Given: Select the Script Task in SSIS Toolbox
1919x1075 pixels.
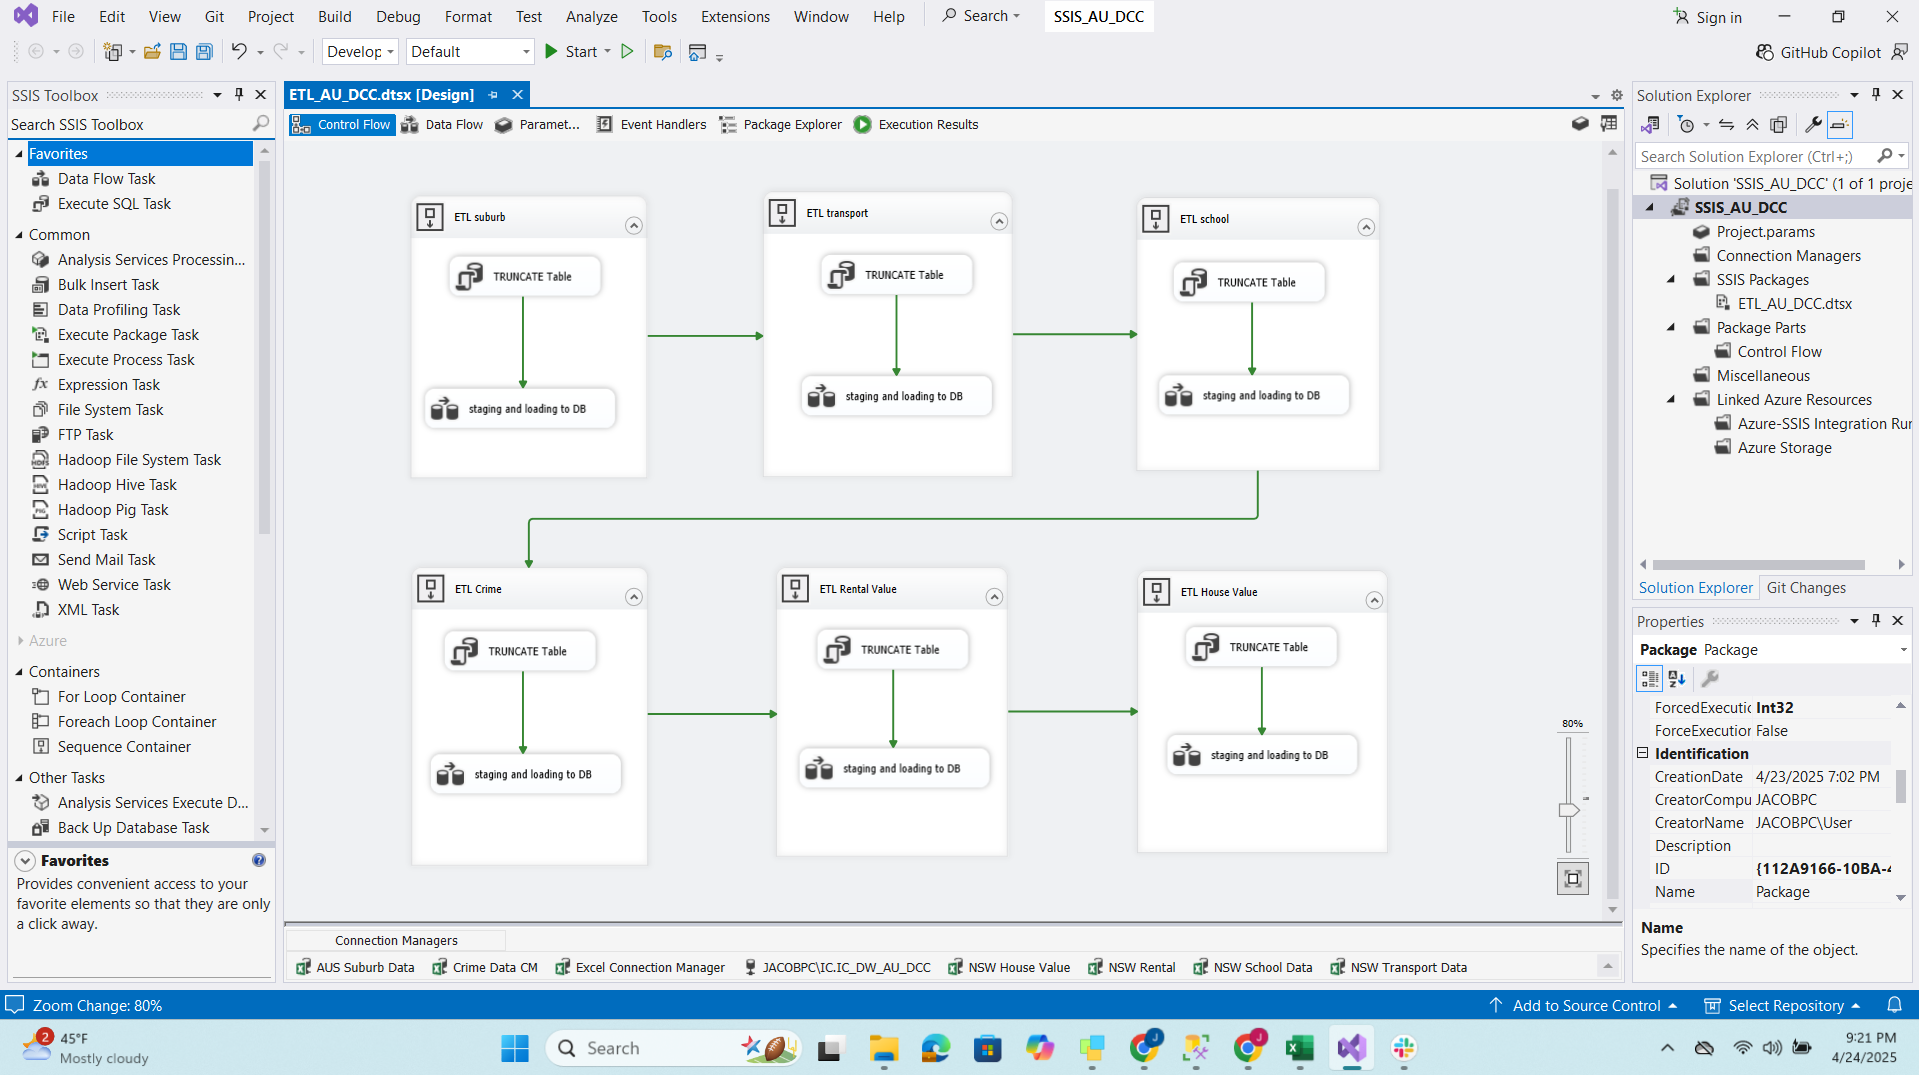Looking at the screenshot, I should point(92,535).
